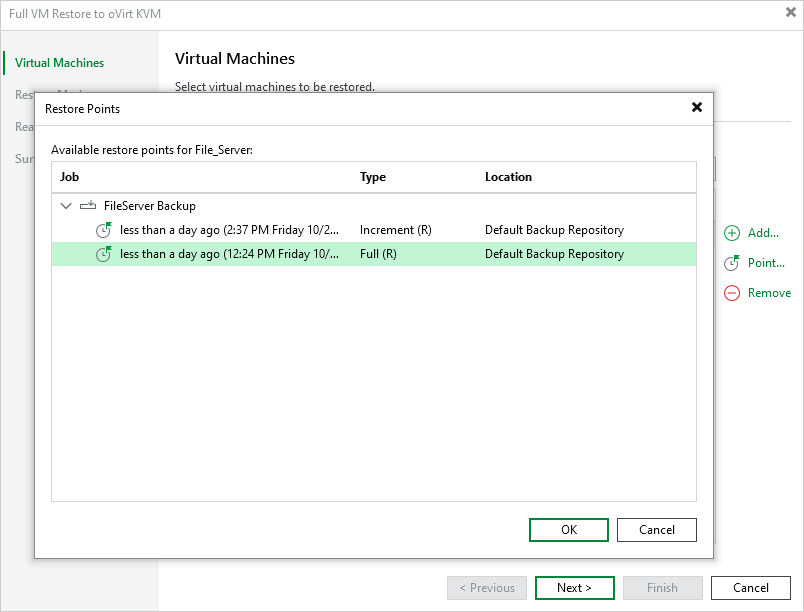Expand the restore points list under the job
The height and width of the screenshot is (612, 804).
point(65,205)
